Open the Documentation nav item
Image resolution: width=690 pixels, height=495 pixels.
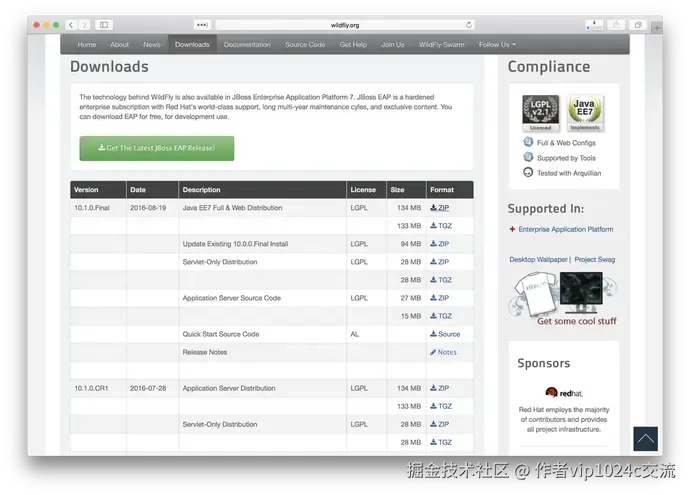point(247,44)
